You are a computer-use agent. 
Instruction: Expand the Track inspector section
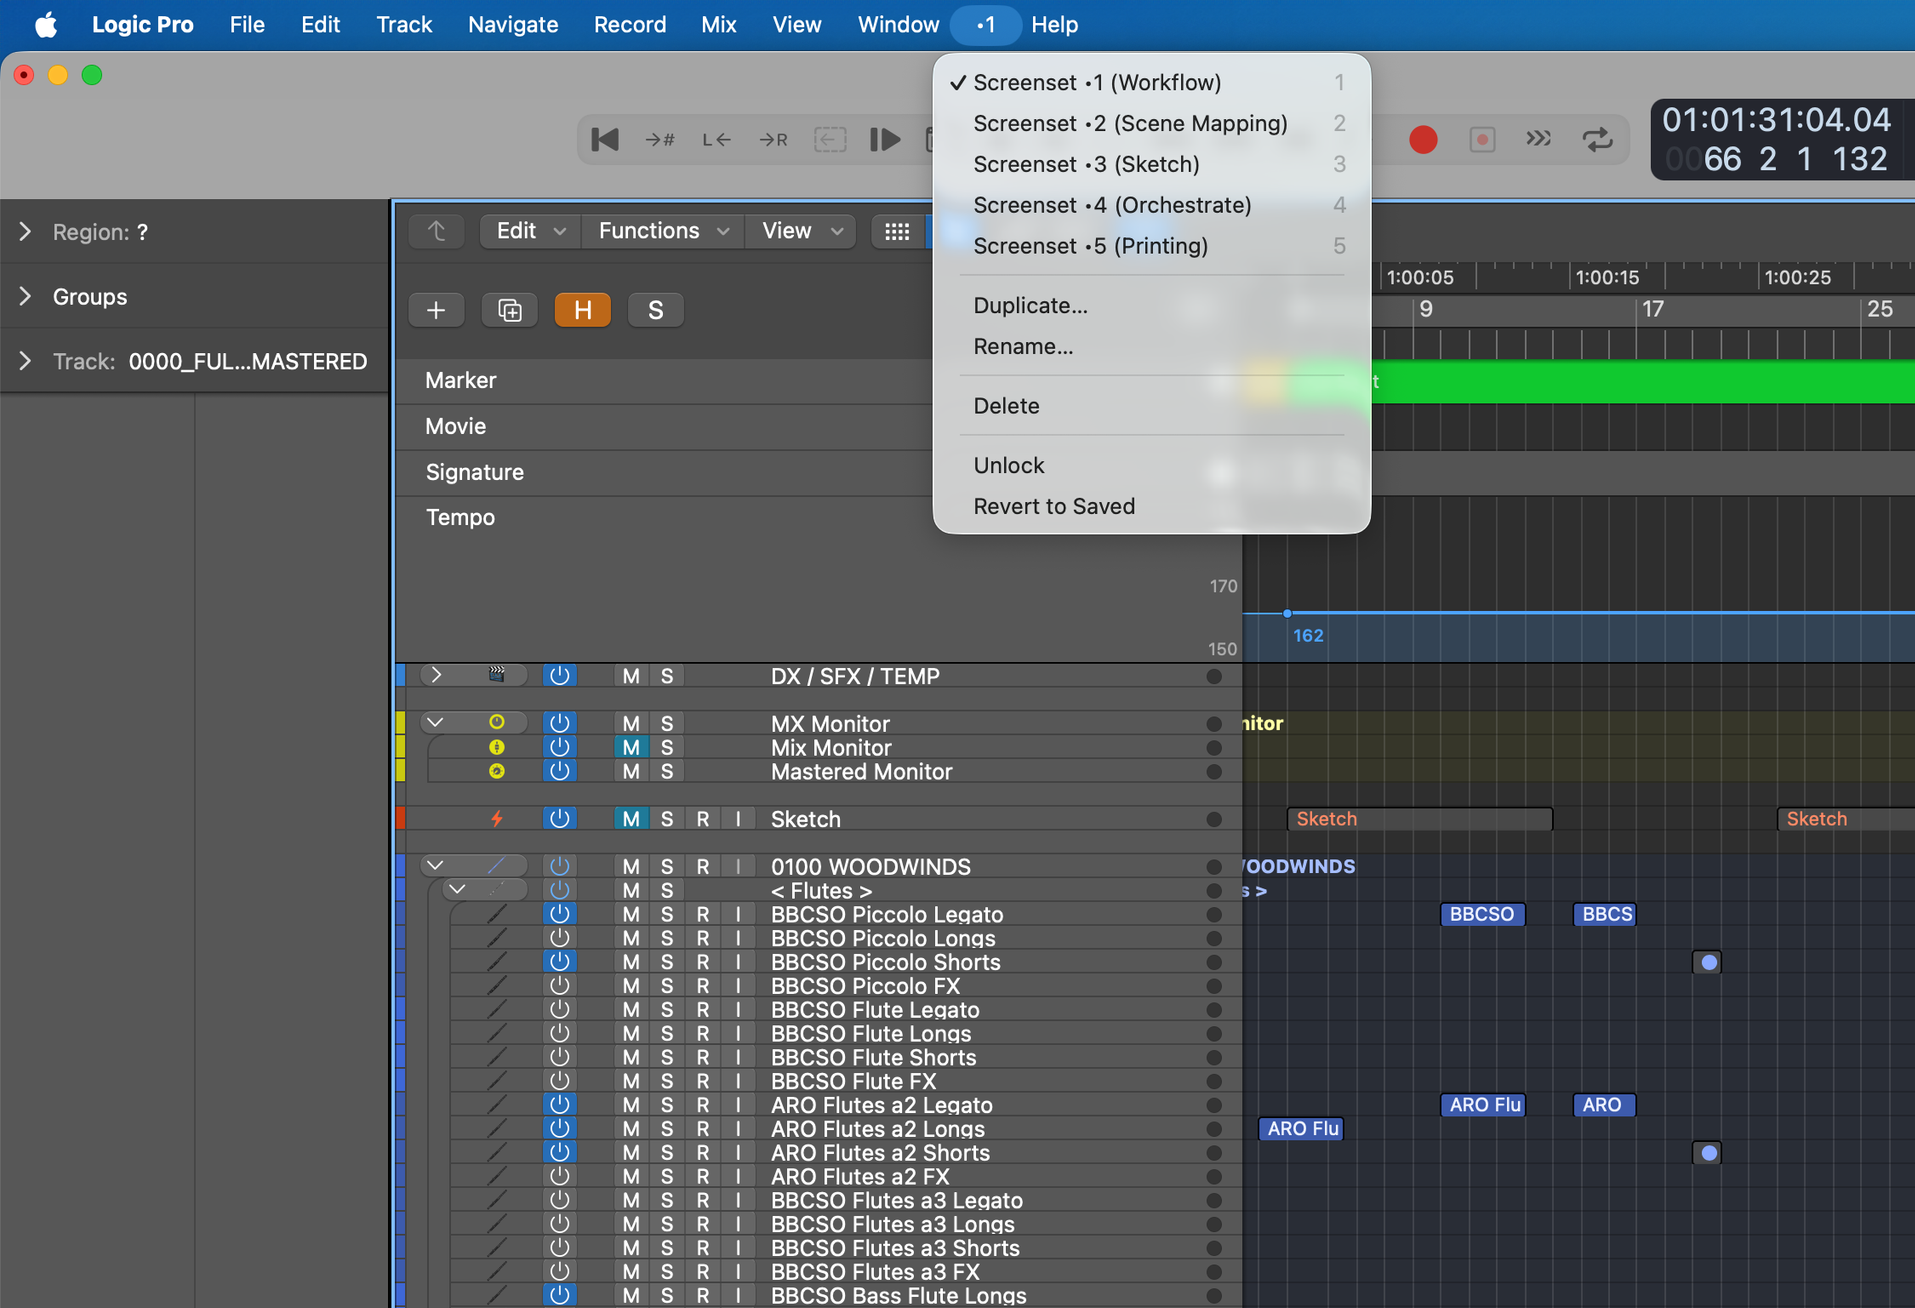pos(25,361)
